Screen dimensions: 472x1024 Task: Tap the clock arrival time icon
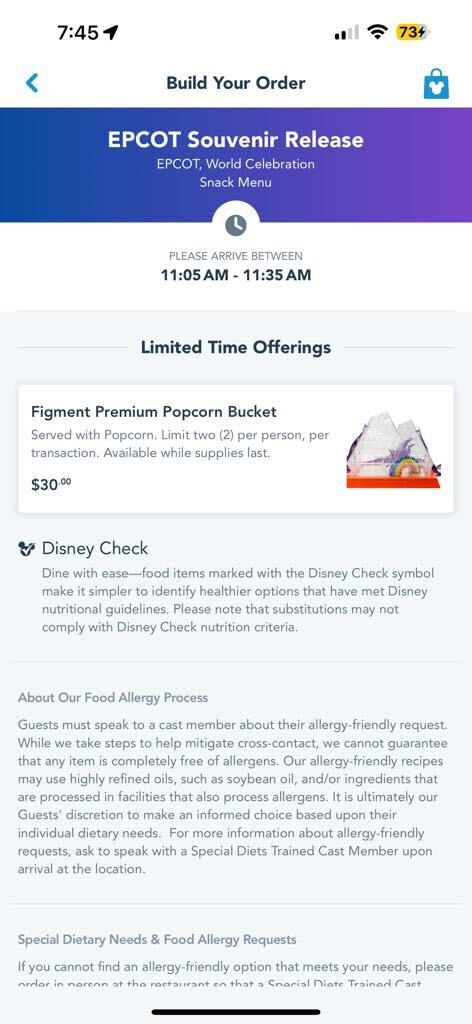tap(236, 225)
